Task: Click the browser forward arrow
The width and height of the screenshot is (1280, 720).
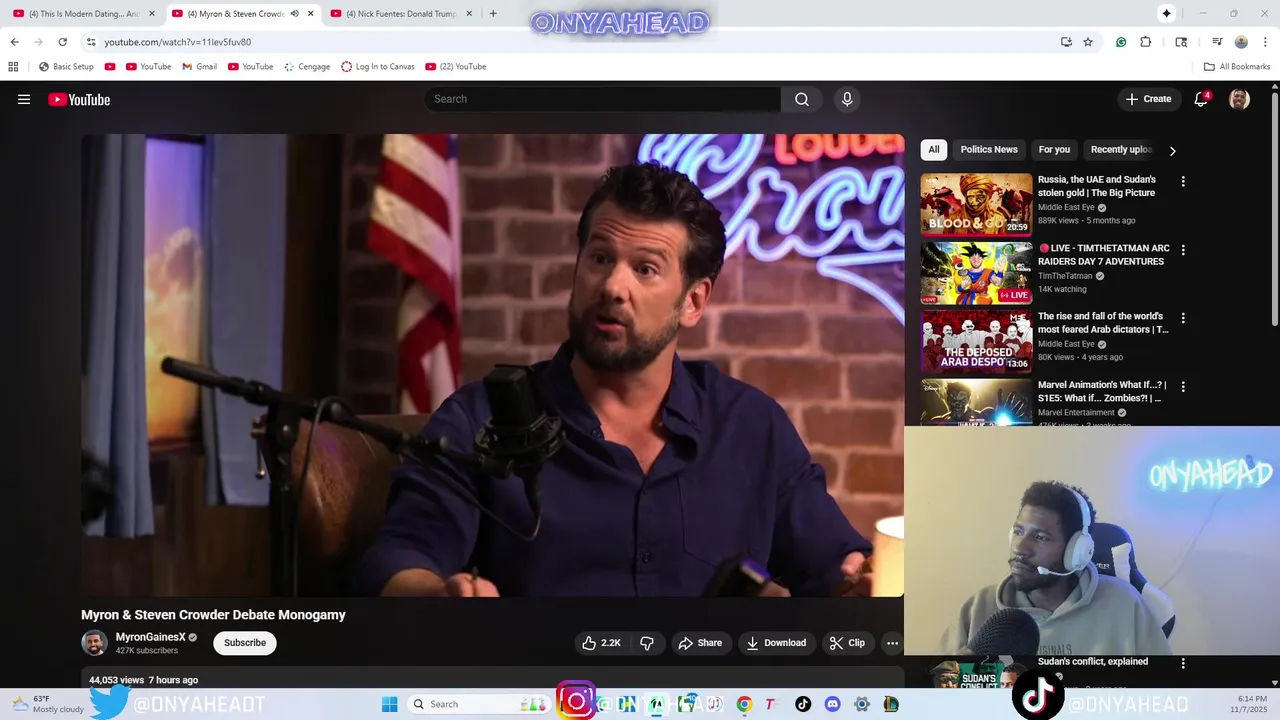Action: click(x=38, y=42)
